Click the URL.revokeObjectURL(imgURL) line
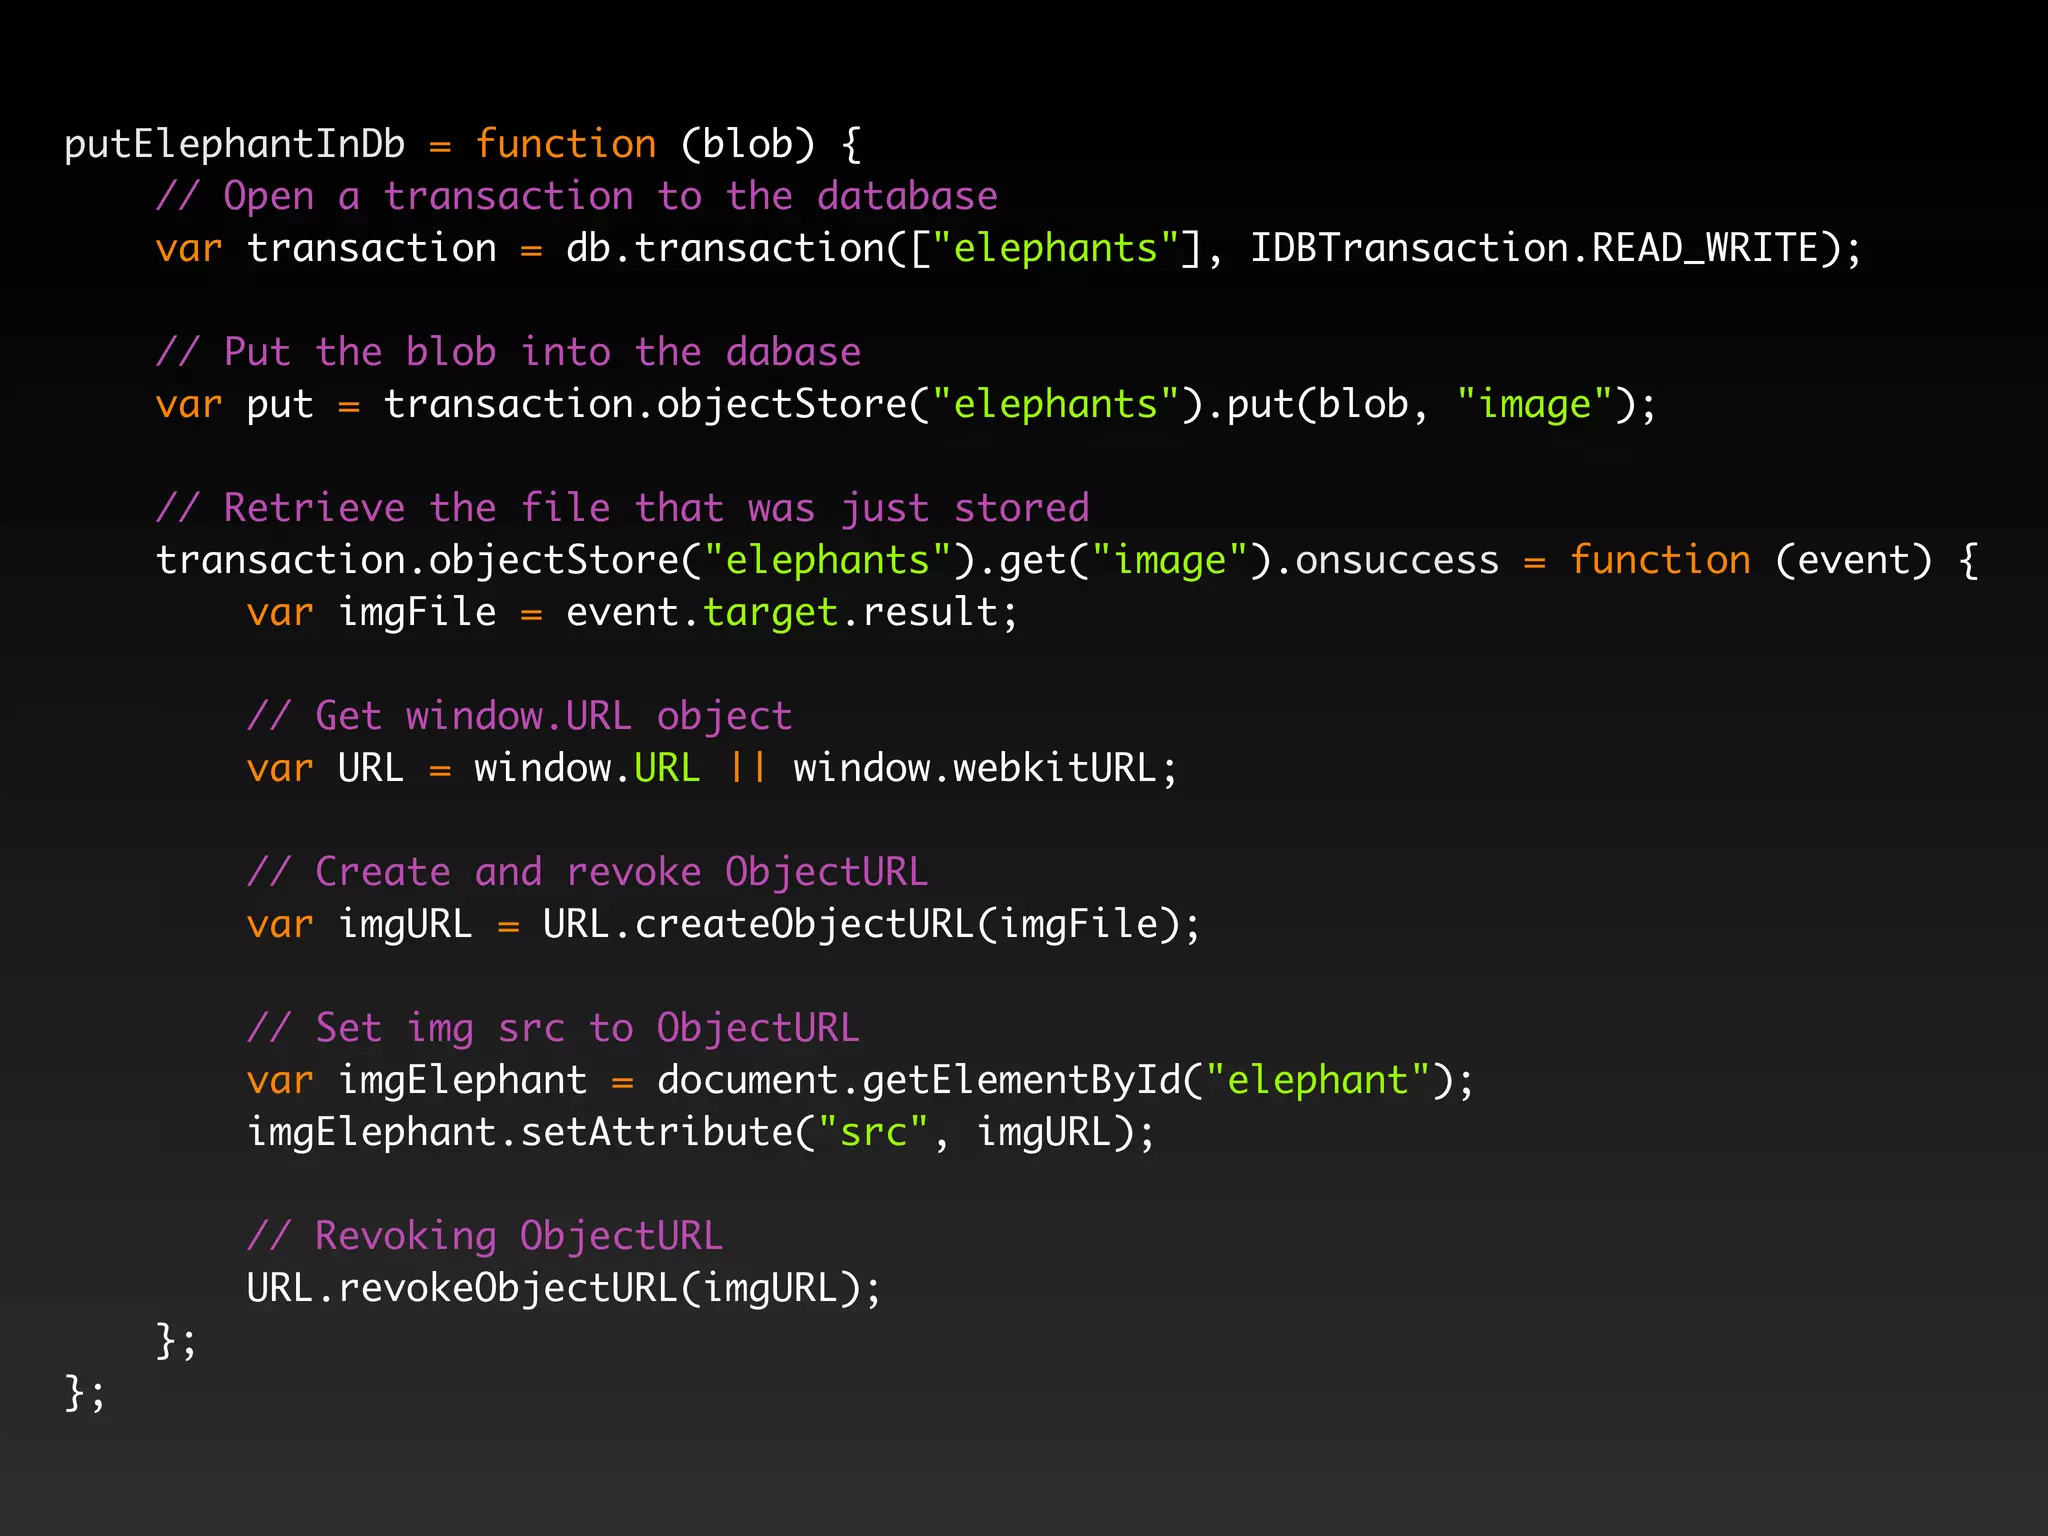 point(563,1289)
